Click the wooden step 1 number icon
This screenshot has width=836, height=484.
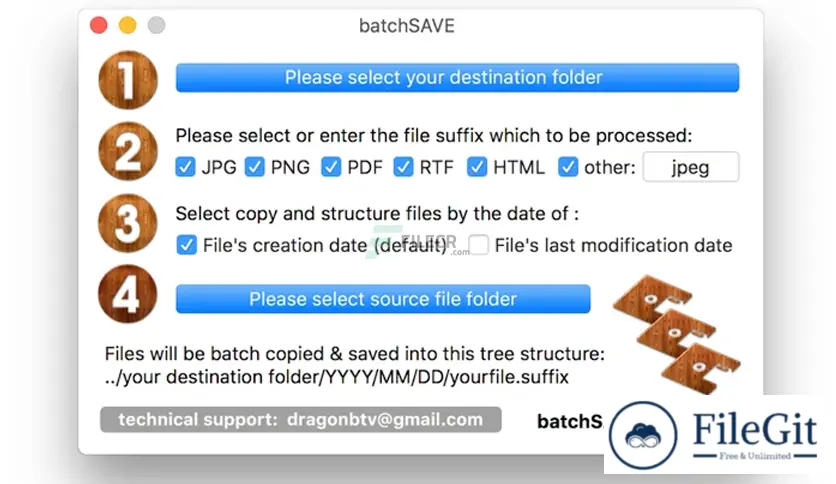pos(128,80)
